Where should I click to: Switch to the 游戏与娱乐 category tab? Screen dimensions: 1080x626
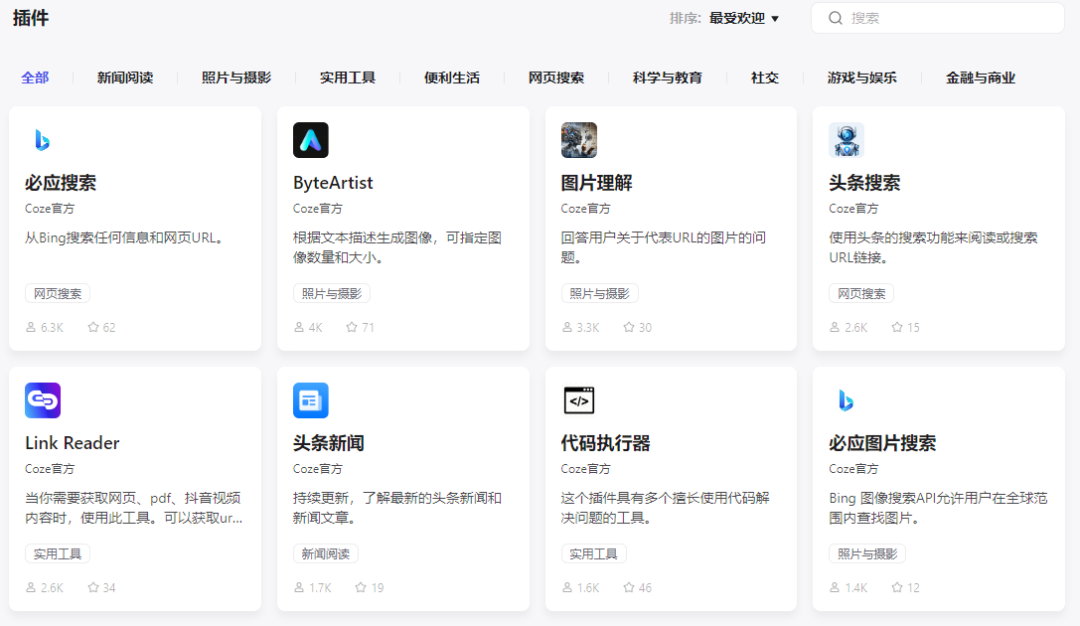coord(863,77)
